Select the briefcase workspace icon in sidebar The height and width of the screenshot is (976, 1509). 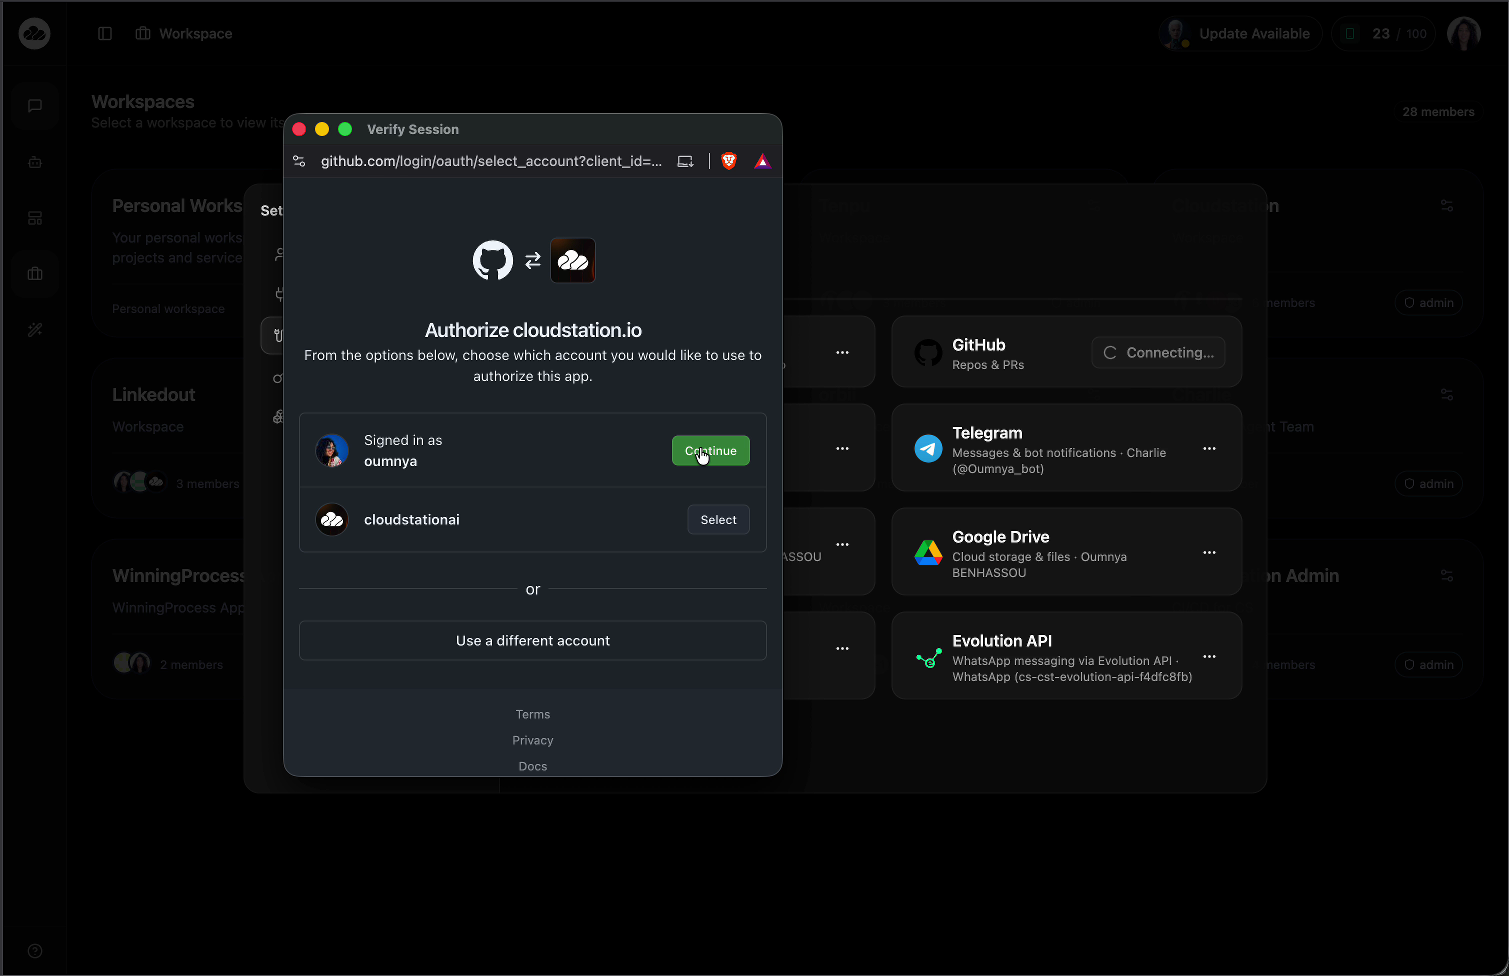pyautogui.click(x=35, y=274)
